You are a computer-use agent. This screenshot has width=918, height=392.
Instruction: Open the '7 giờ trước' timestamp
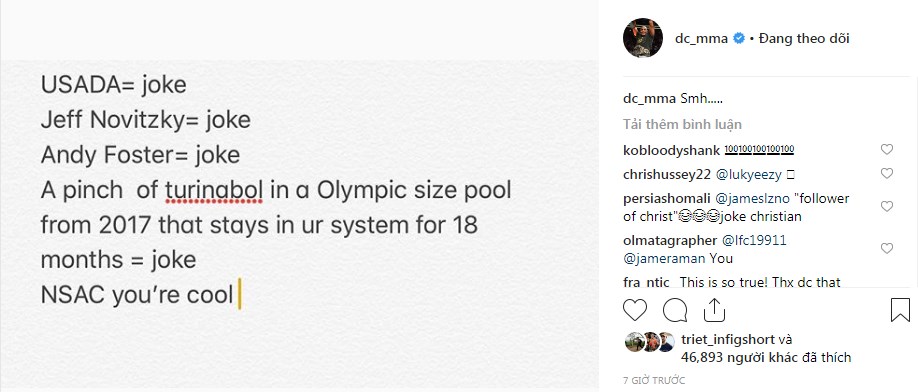click(x=654, y=380)
